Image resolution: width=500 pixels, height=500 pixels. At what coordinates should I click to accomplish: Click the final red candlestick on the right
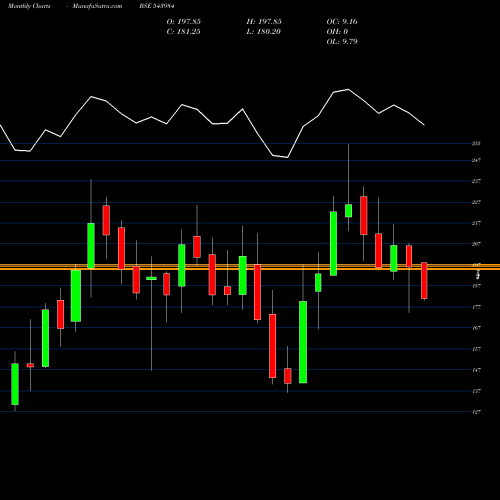(424, 281)
